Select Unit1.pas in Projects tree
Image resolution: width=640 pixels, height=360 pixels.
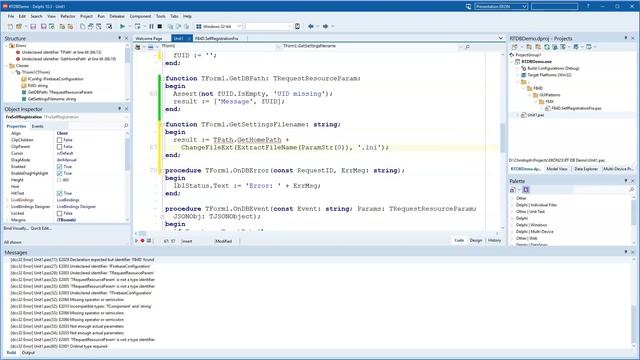click(x=536, y=115)
